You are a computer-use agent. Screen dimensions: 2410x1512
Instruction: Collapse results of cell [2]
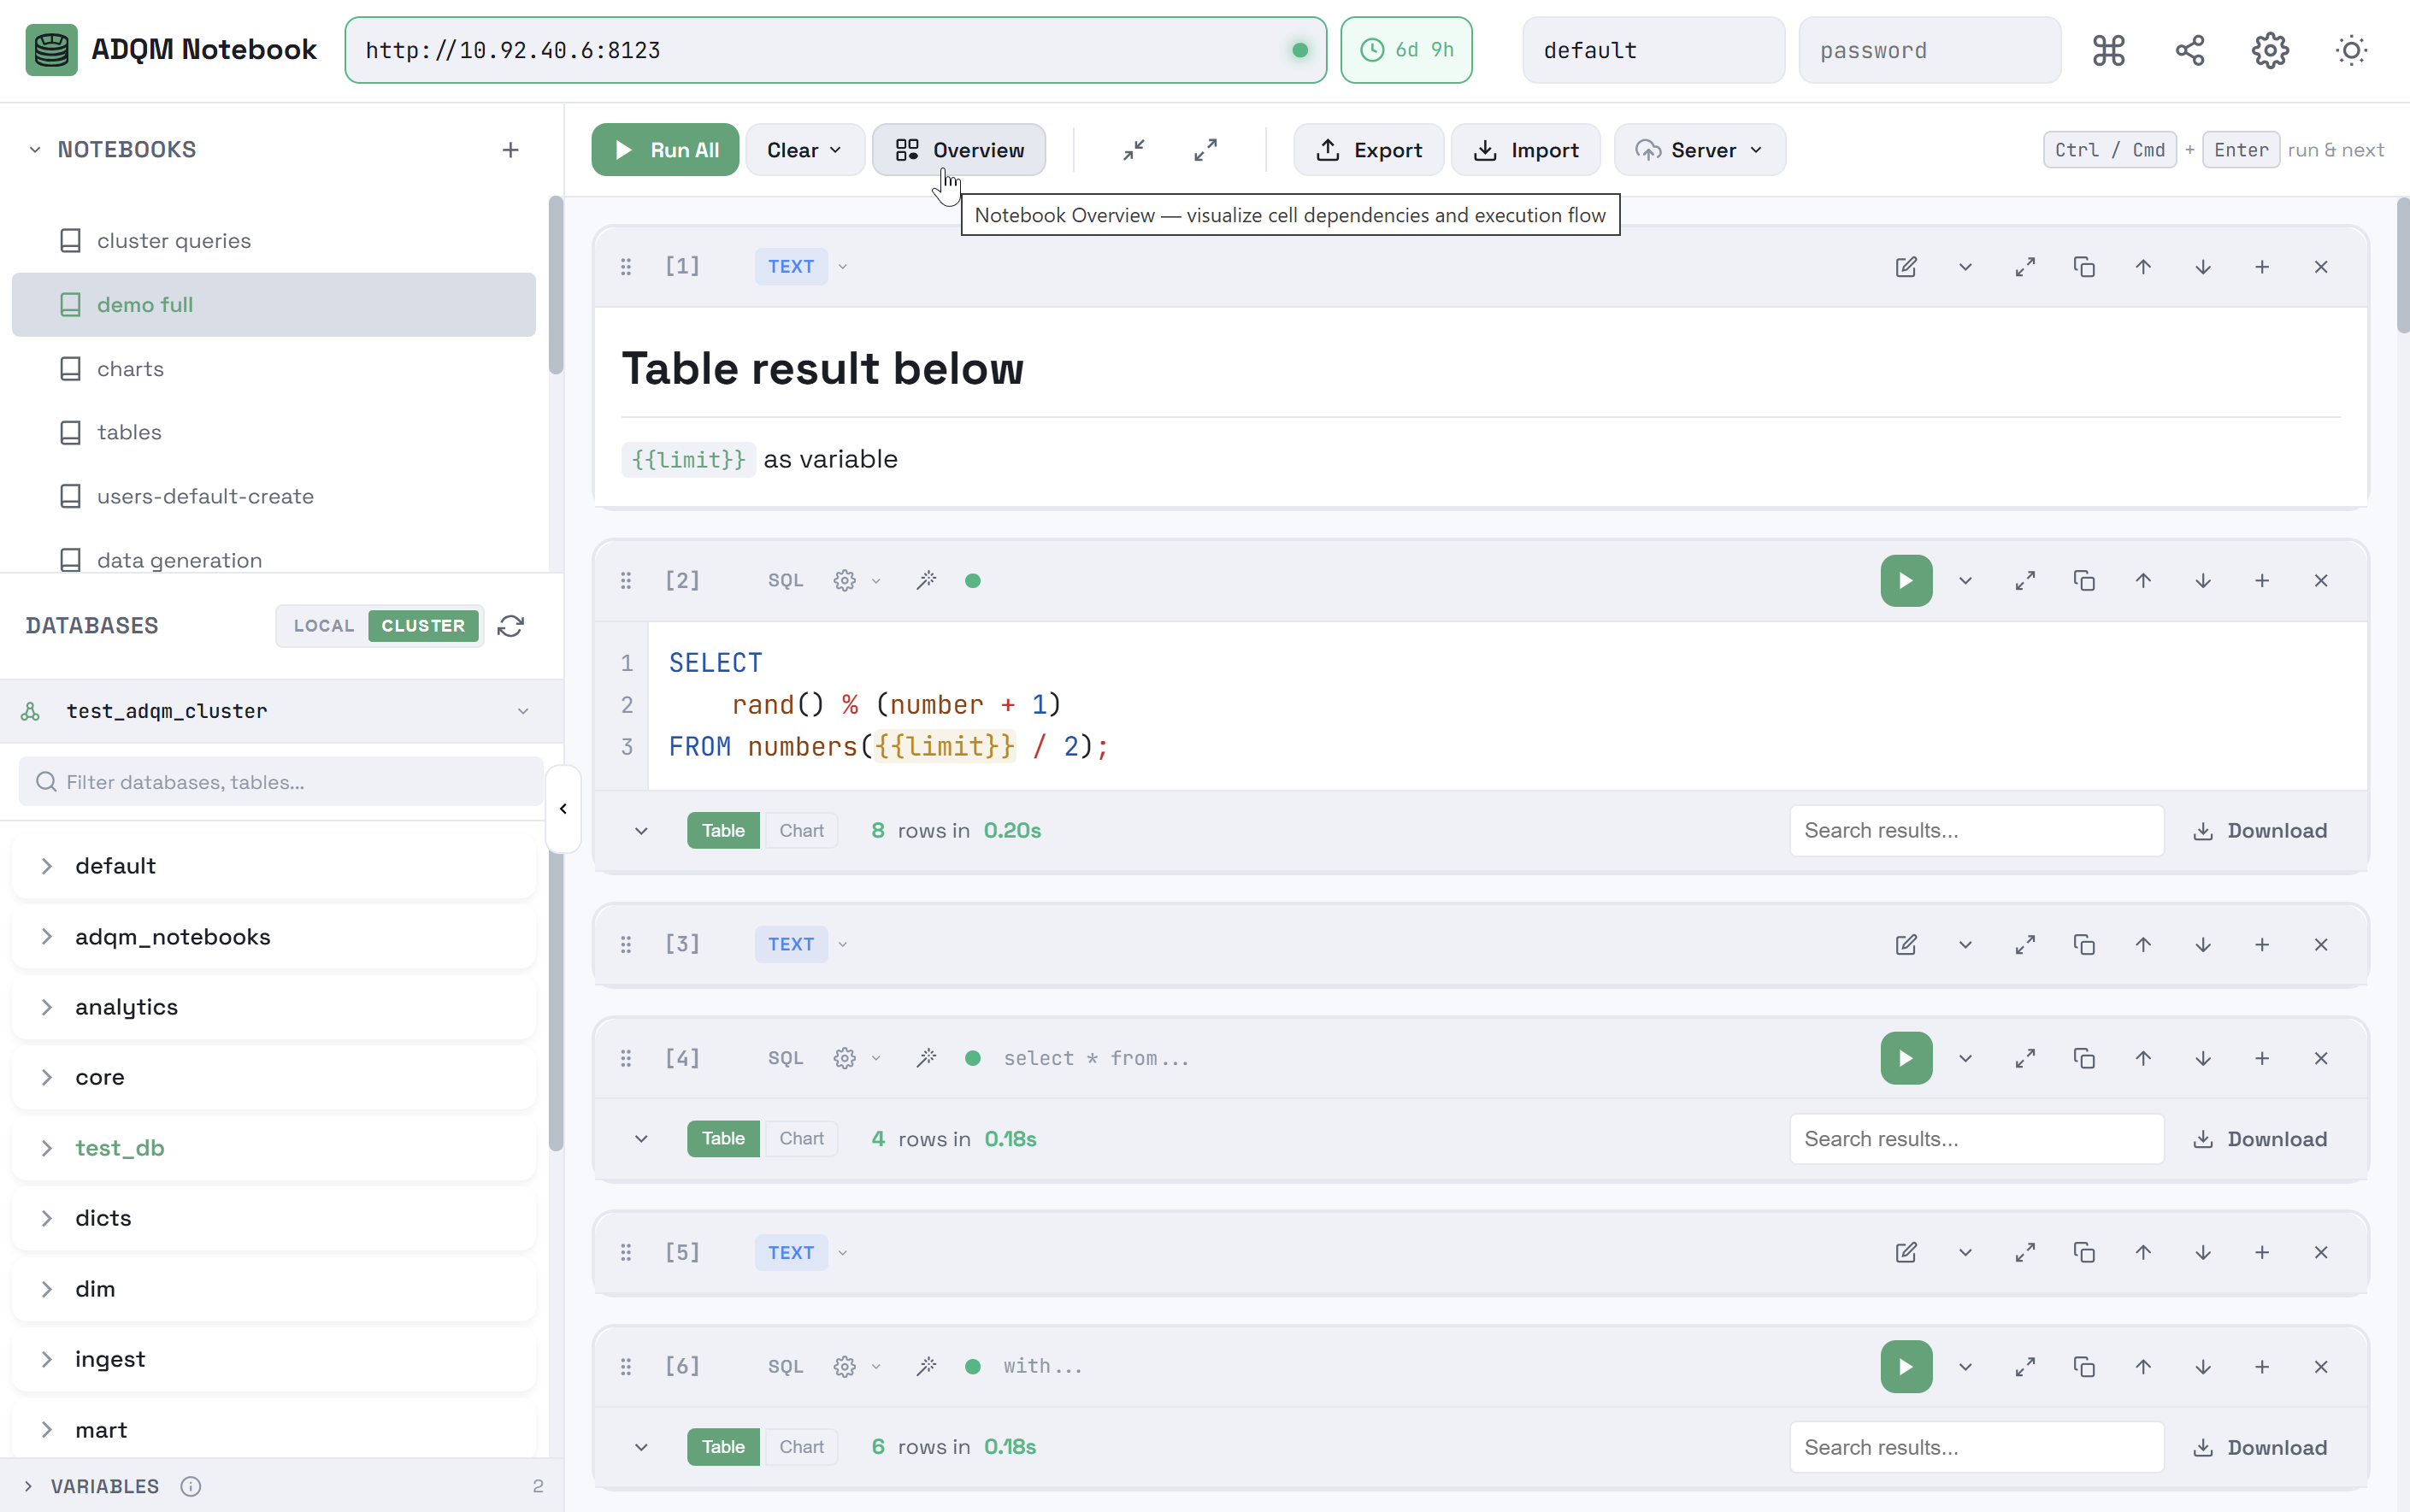click(x=641, y=831)
